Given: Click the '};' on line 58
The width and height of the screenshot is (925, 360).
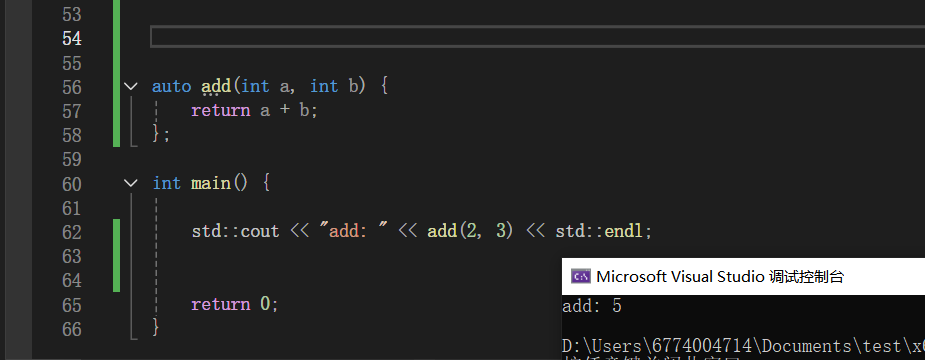Looking at the screenshot, I should click(x=161, y=134).
